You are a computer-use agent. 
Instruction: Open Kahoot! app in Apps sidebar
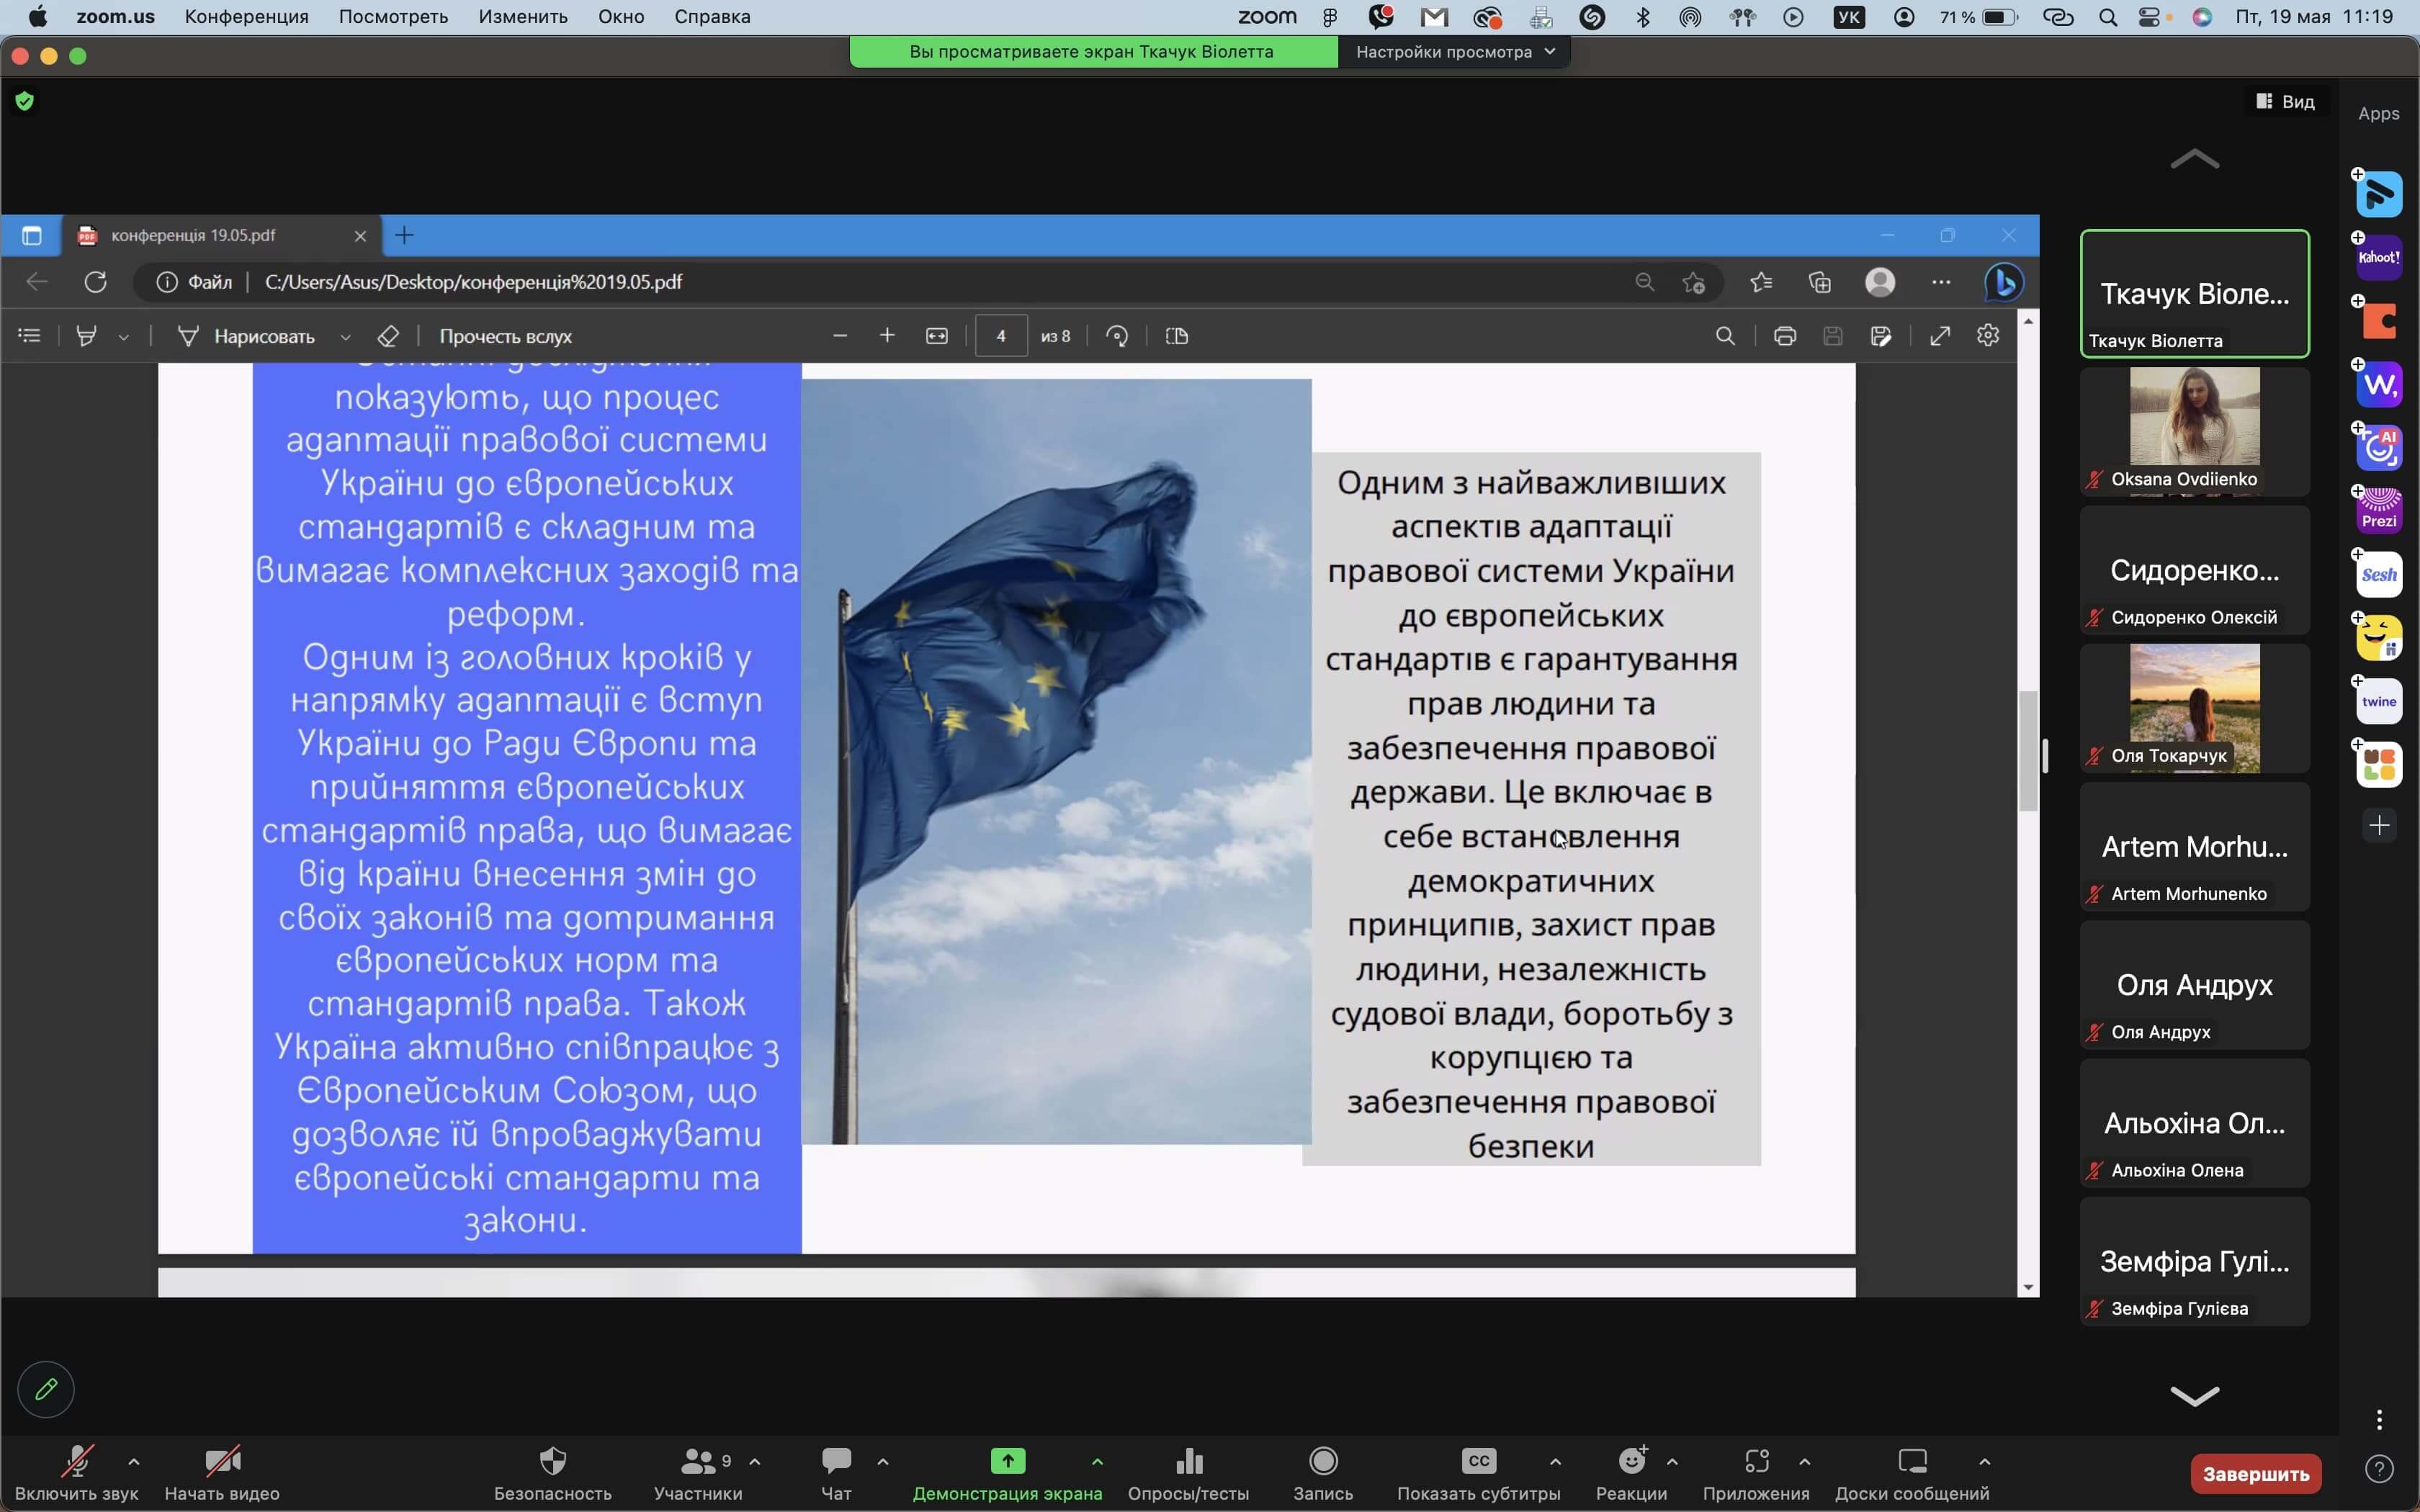click(x=2378, y=257)
